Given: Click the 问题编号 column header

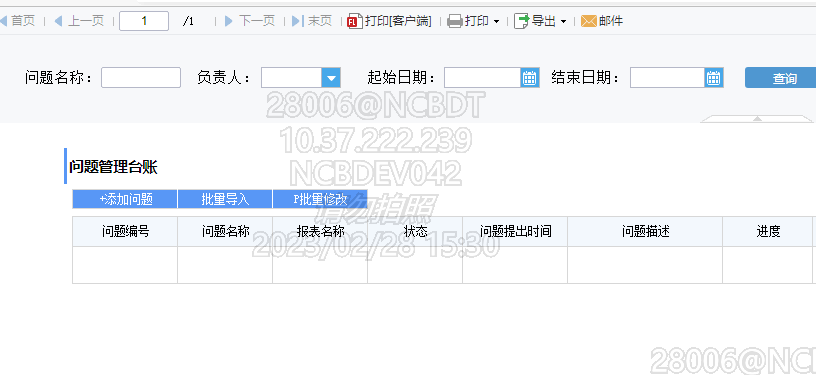Looking at the screenshot, I should tap(125, 231).
